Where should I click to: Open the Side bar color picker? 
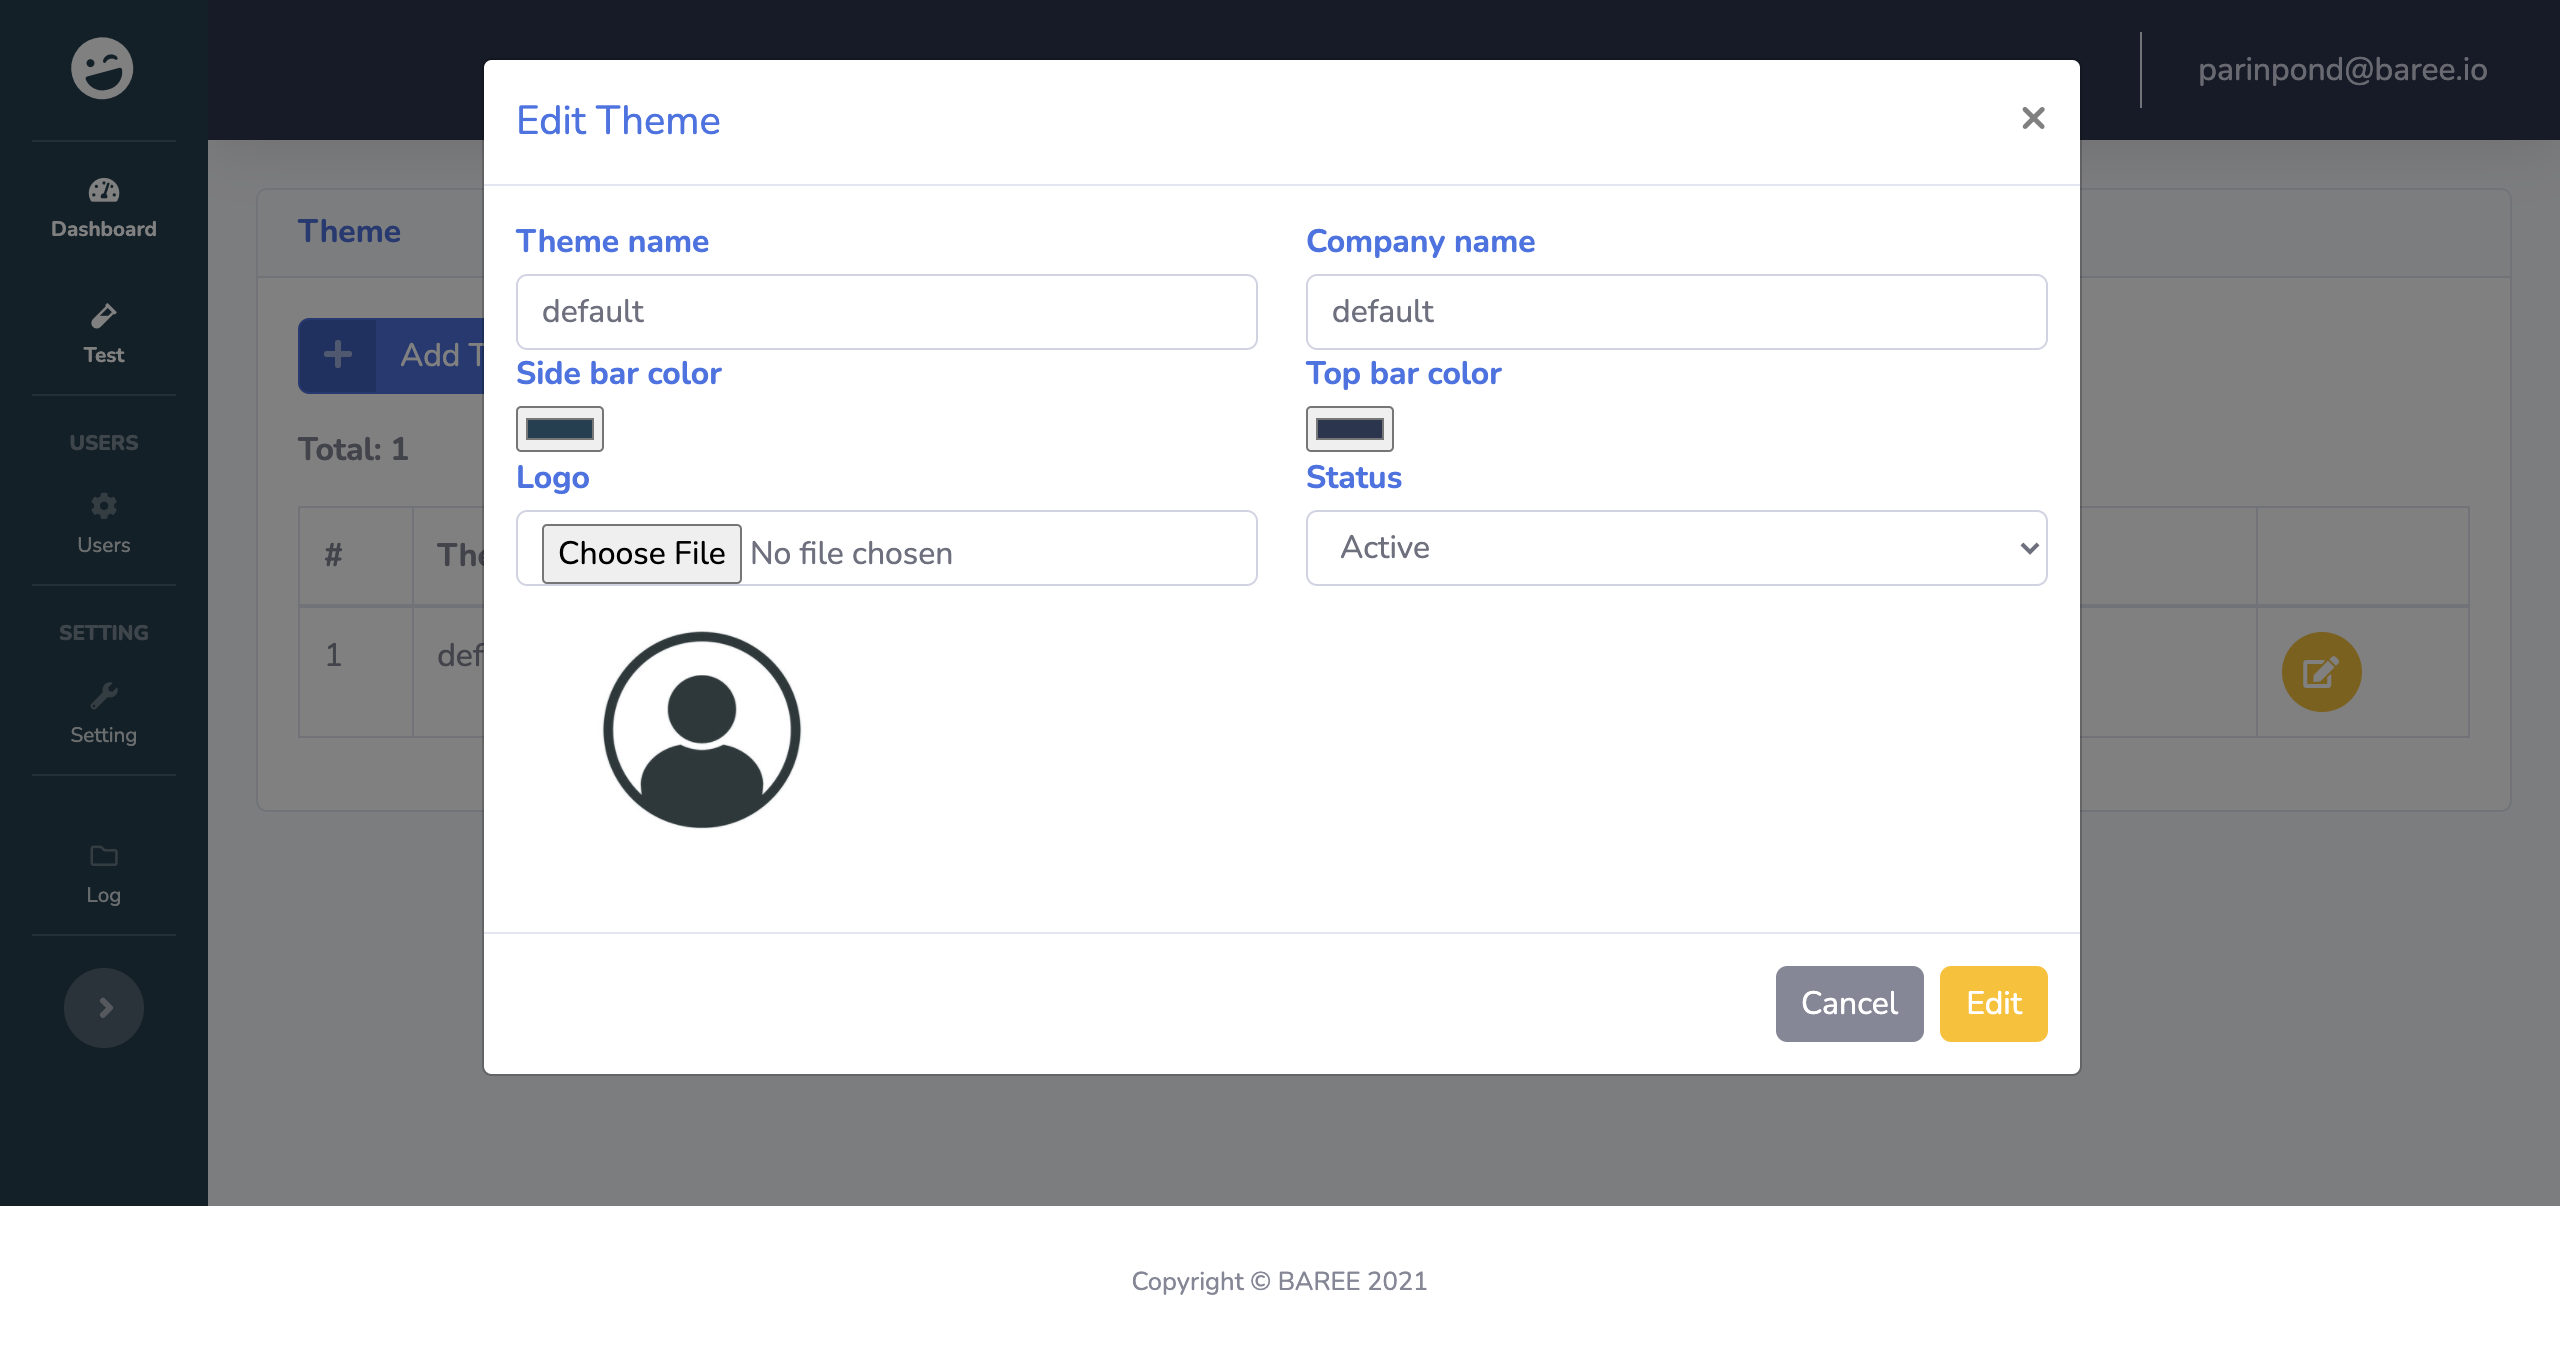click(x=559, y=428)
